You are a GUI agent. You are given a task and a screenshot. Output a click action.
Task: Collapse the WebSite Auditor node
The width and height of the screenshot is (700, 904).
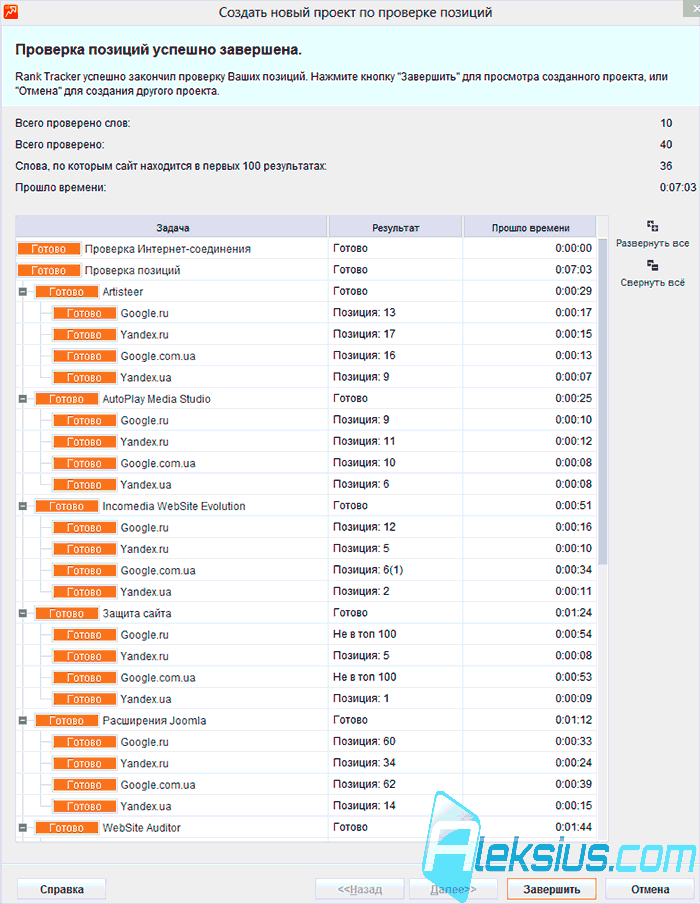click(x=23, y=828)
